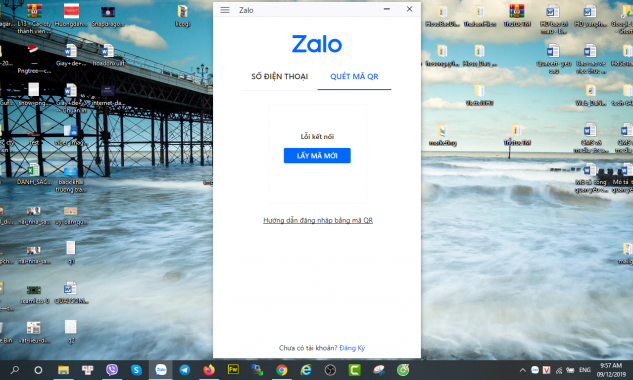Select the headsnrujat Word document
The height and width of the screenshot is (380, 633).
pos(108,55)
